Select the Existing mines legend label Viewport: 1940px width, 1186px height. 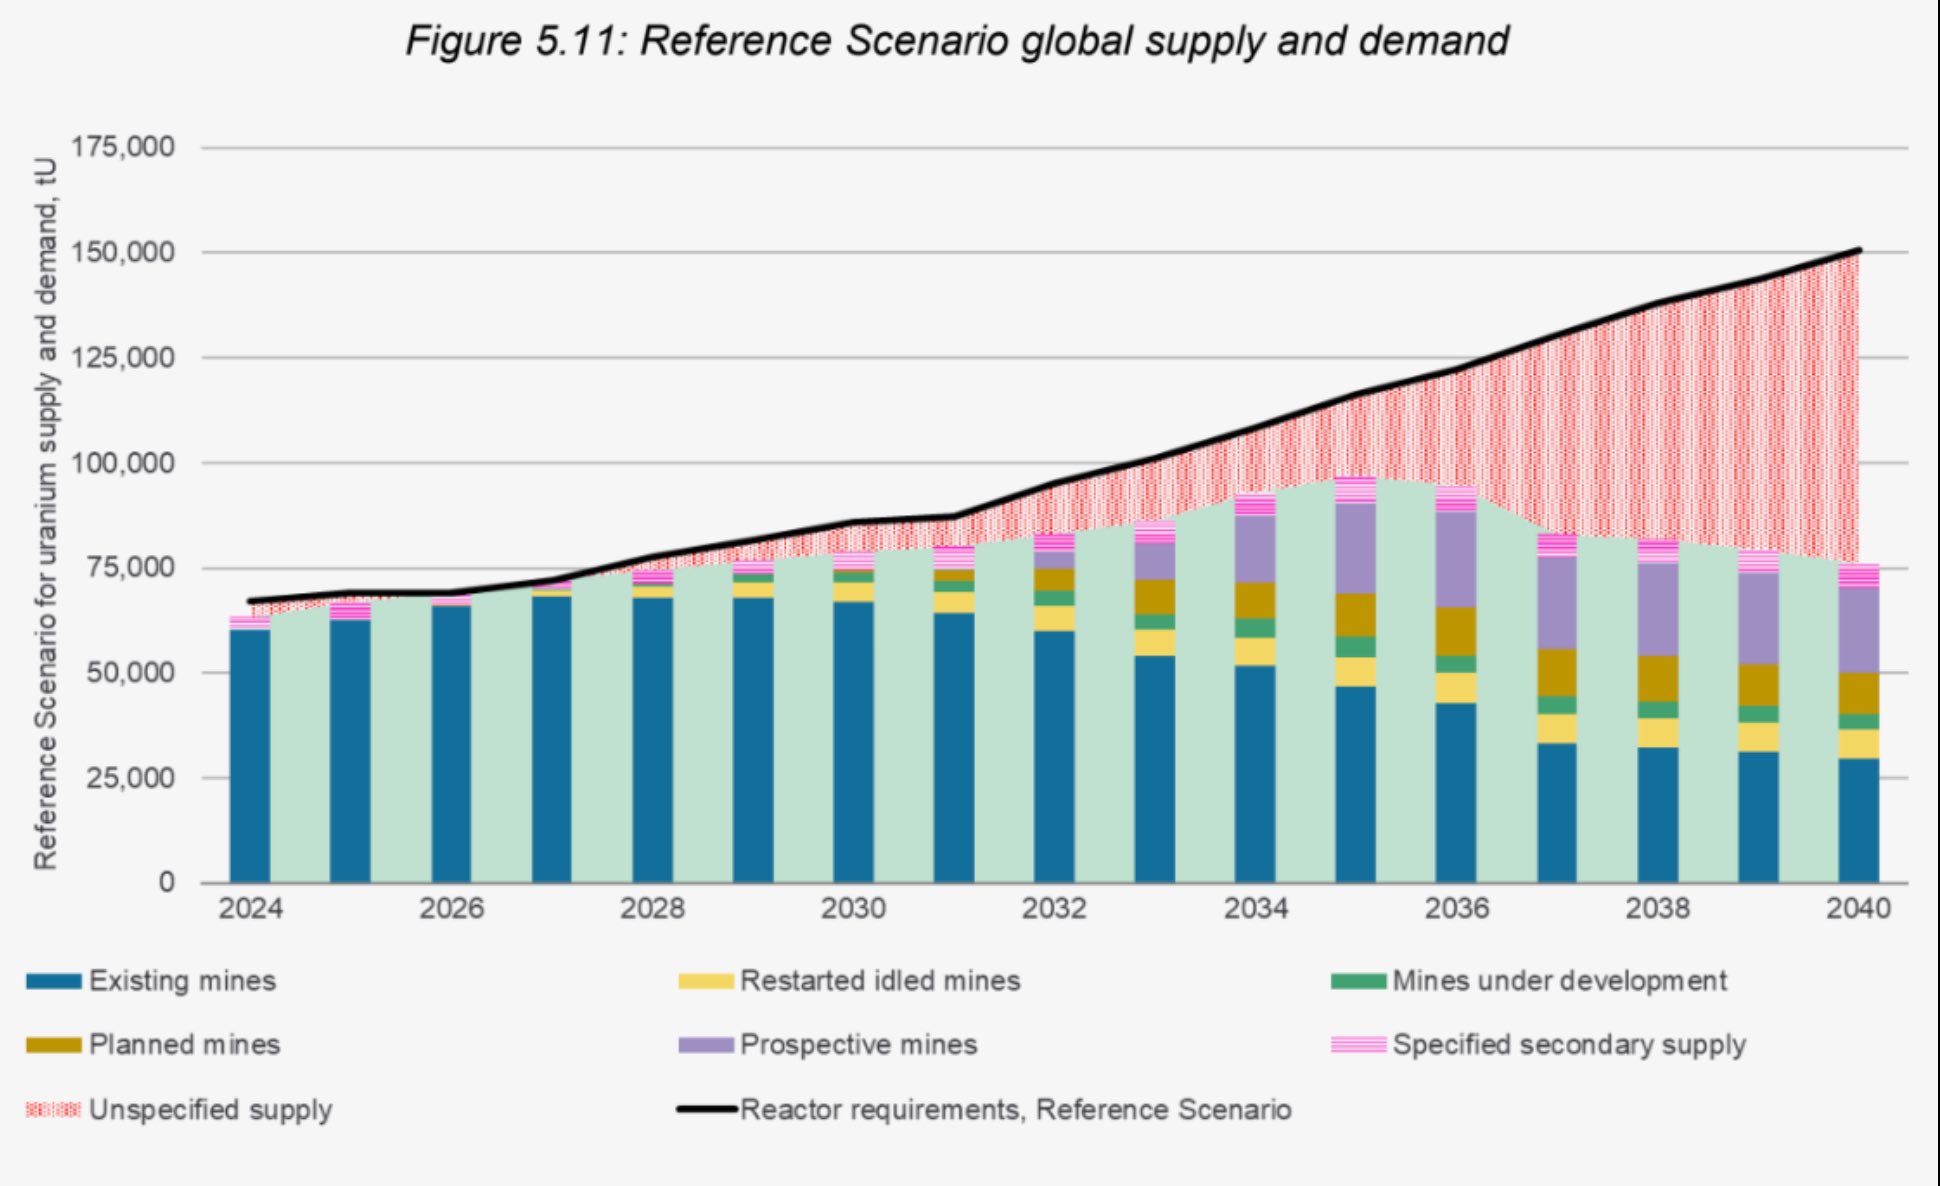[182, 981]
